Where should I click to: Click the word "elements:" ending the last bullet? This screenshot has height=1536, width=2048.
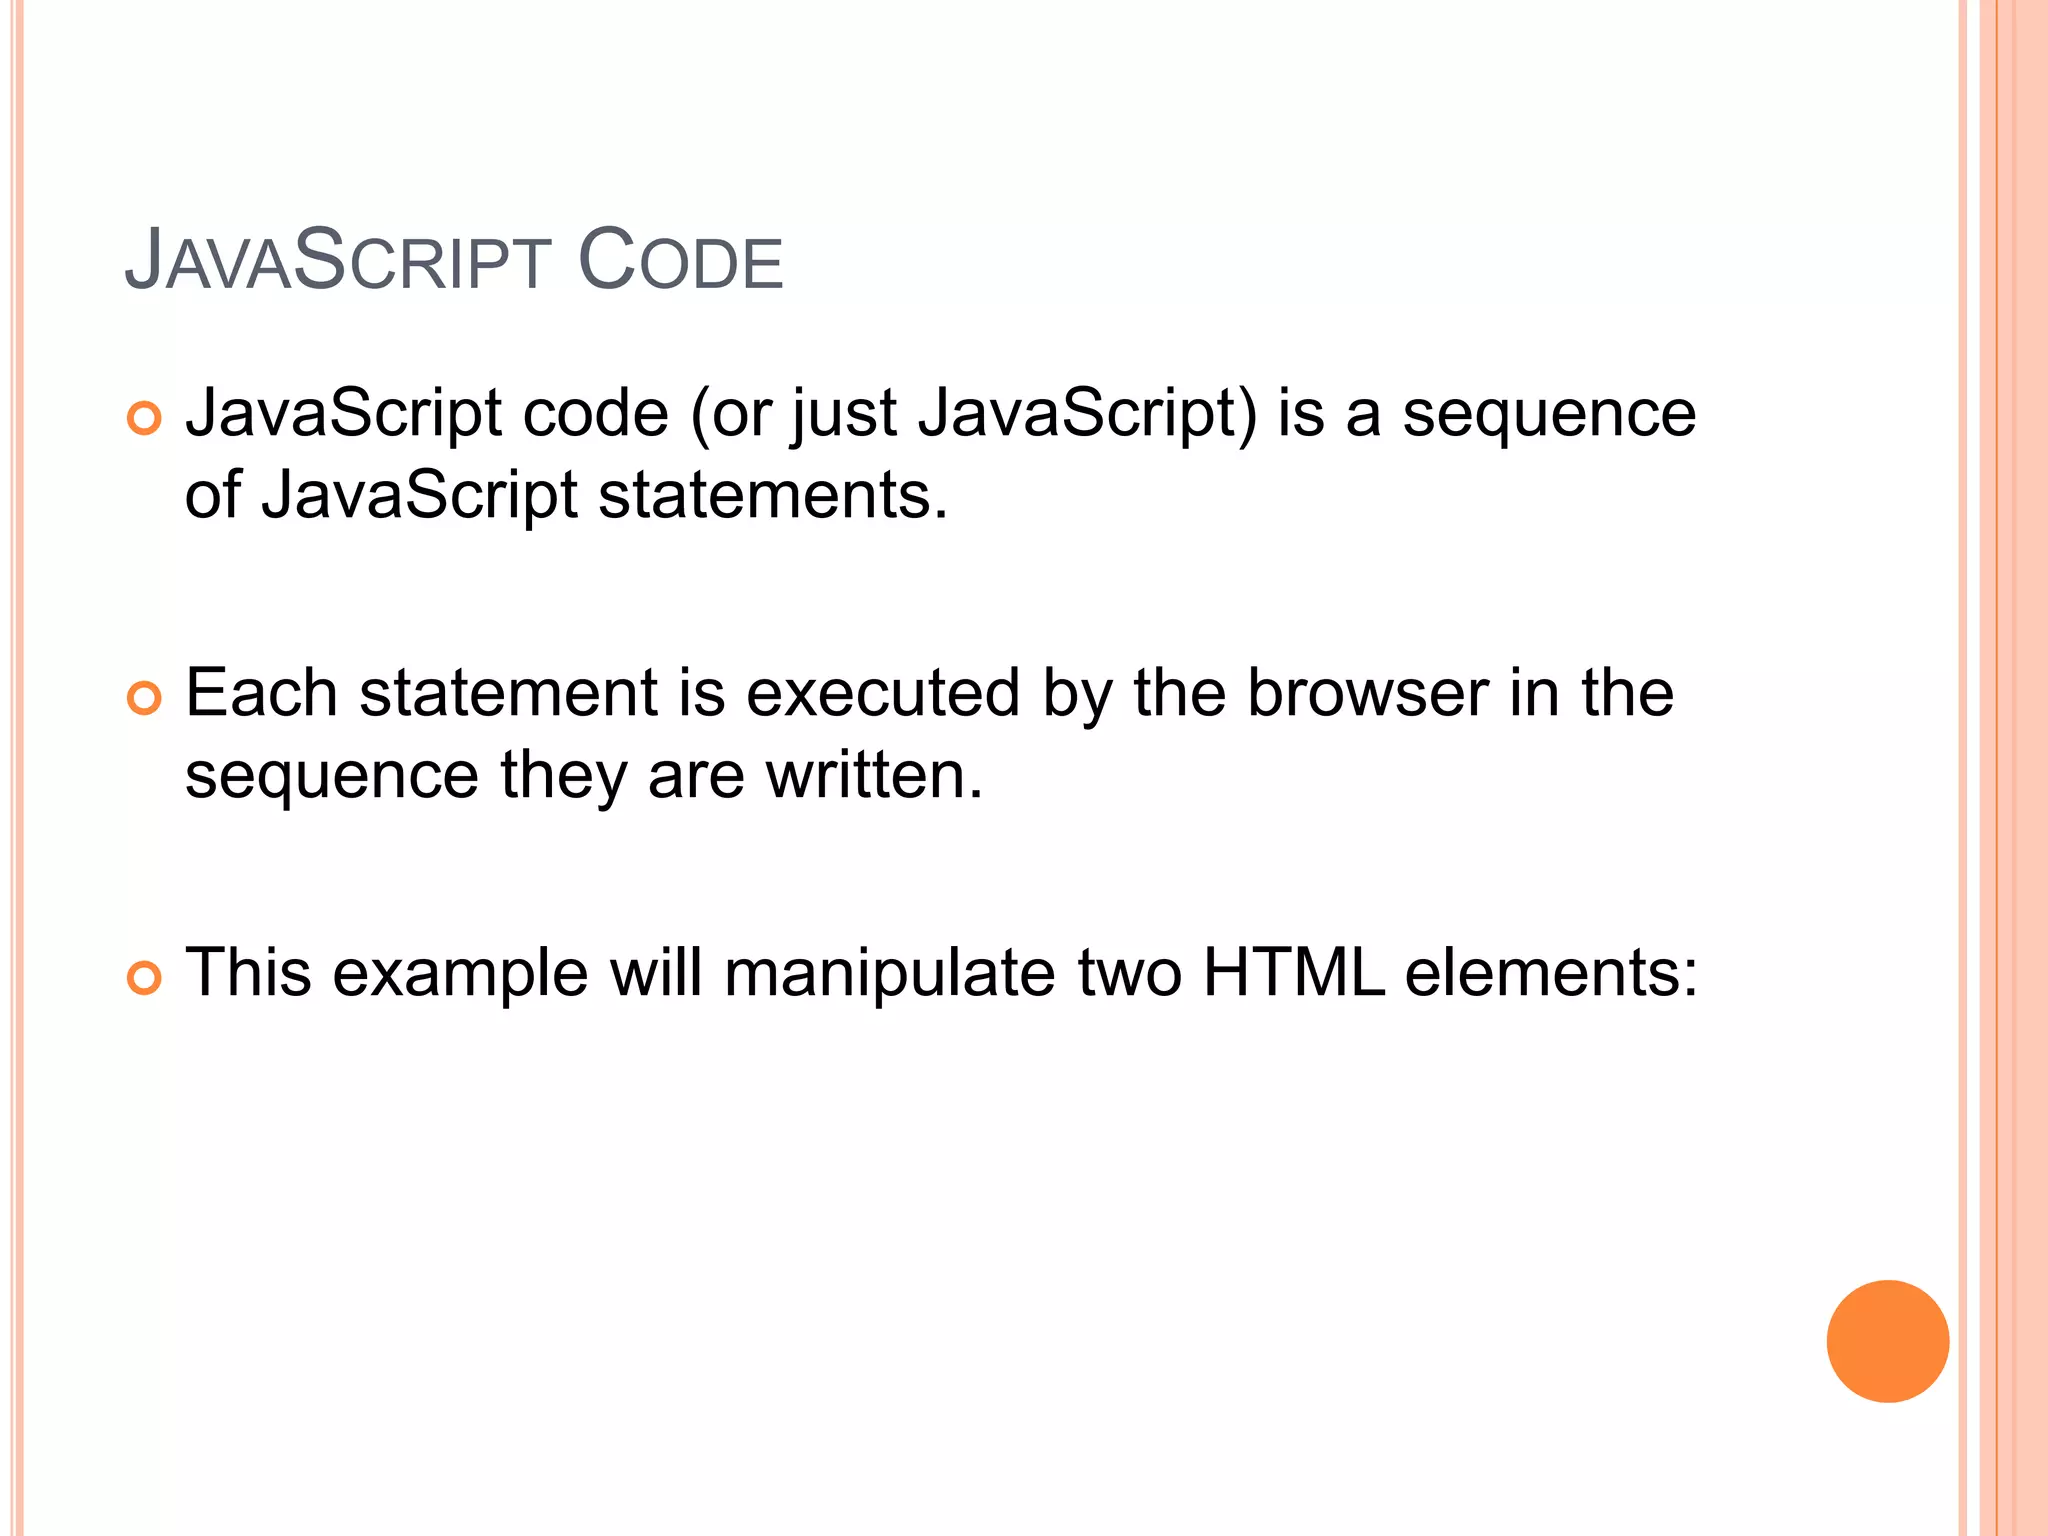(1551, 972)
